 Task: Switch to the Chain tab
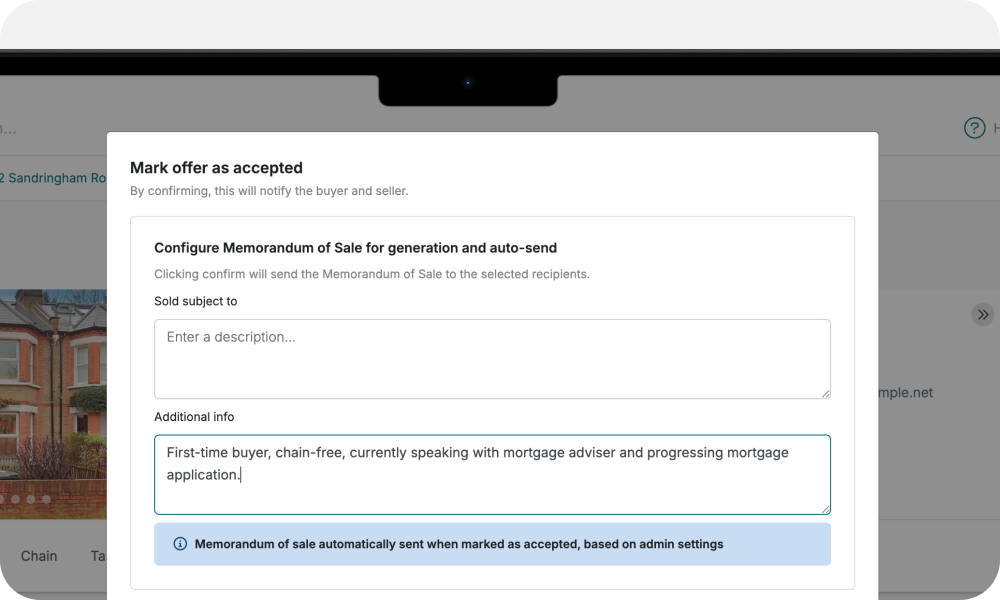click(x=38, y=556)
